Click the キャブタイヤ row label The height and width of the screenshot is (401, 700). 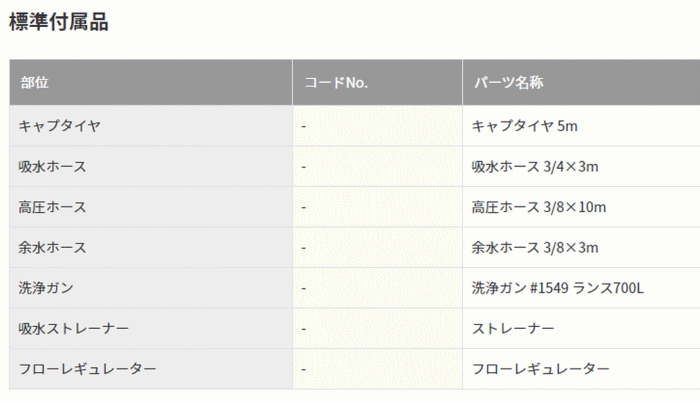(59, 126)
